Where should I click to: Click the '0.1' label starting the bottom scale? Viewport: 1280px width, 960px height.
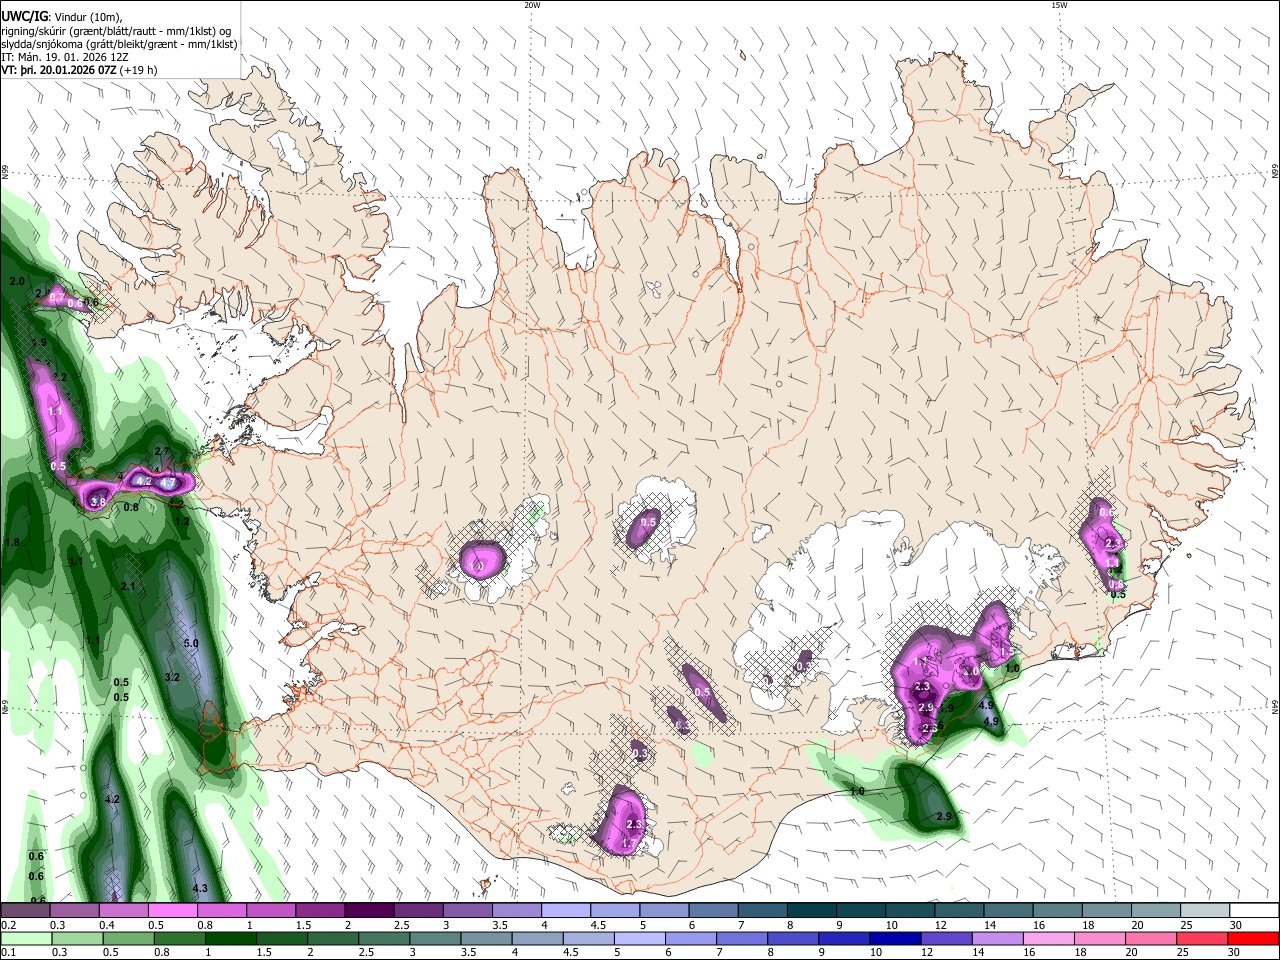click(9, 953)
